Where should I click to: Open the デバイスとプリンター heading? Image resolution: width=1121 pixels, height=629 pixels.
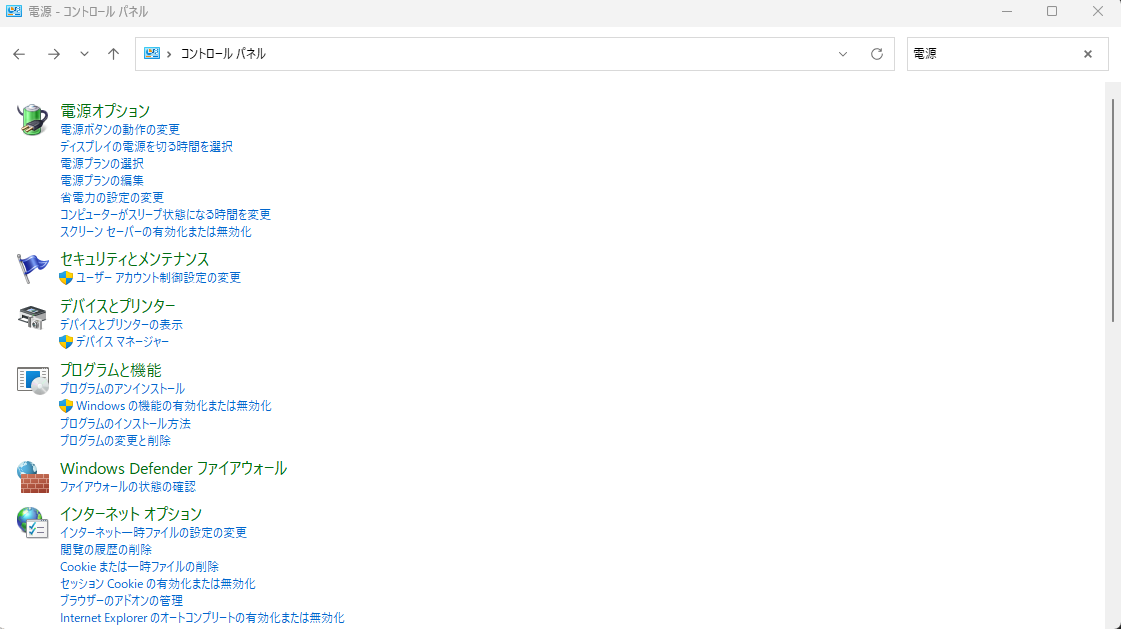[118, 306]
